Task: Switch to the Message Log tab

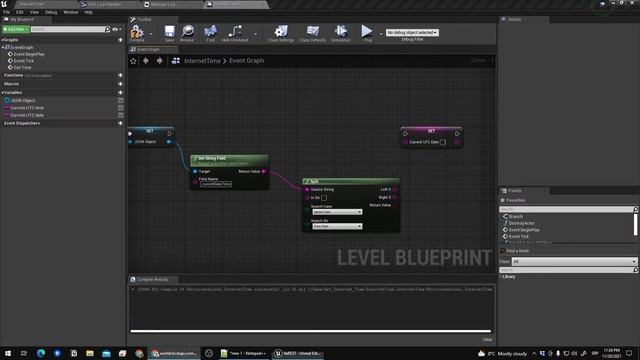Action: tap(163, 4)
